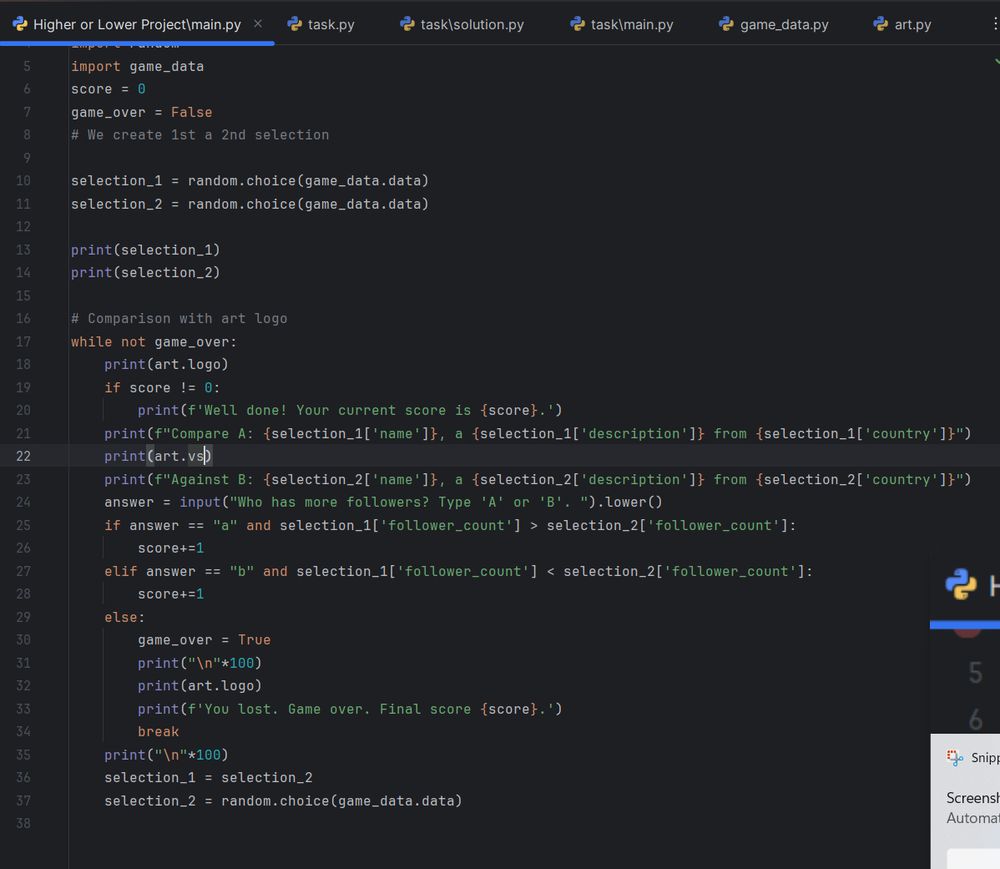The width and height of the screenshot is (1000, 869).
Task: Click the 'game_over = False' statement
Action: (141, 112)
